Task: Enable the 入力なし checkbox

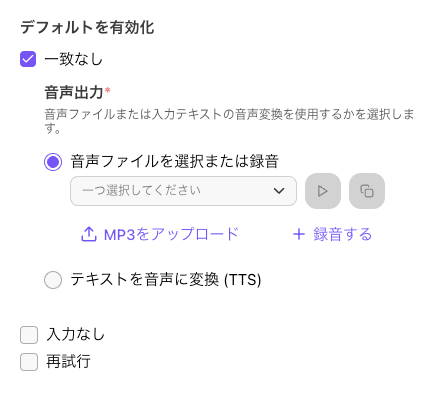Action: [29, 335]
